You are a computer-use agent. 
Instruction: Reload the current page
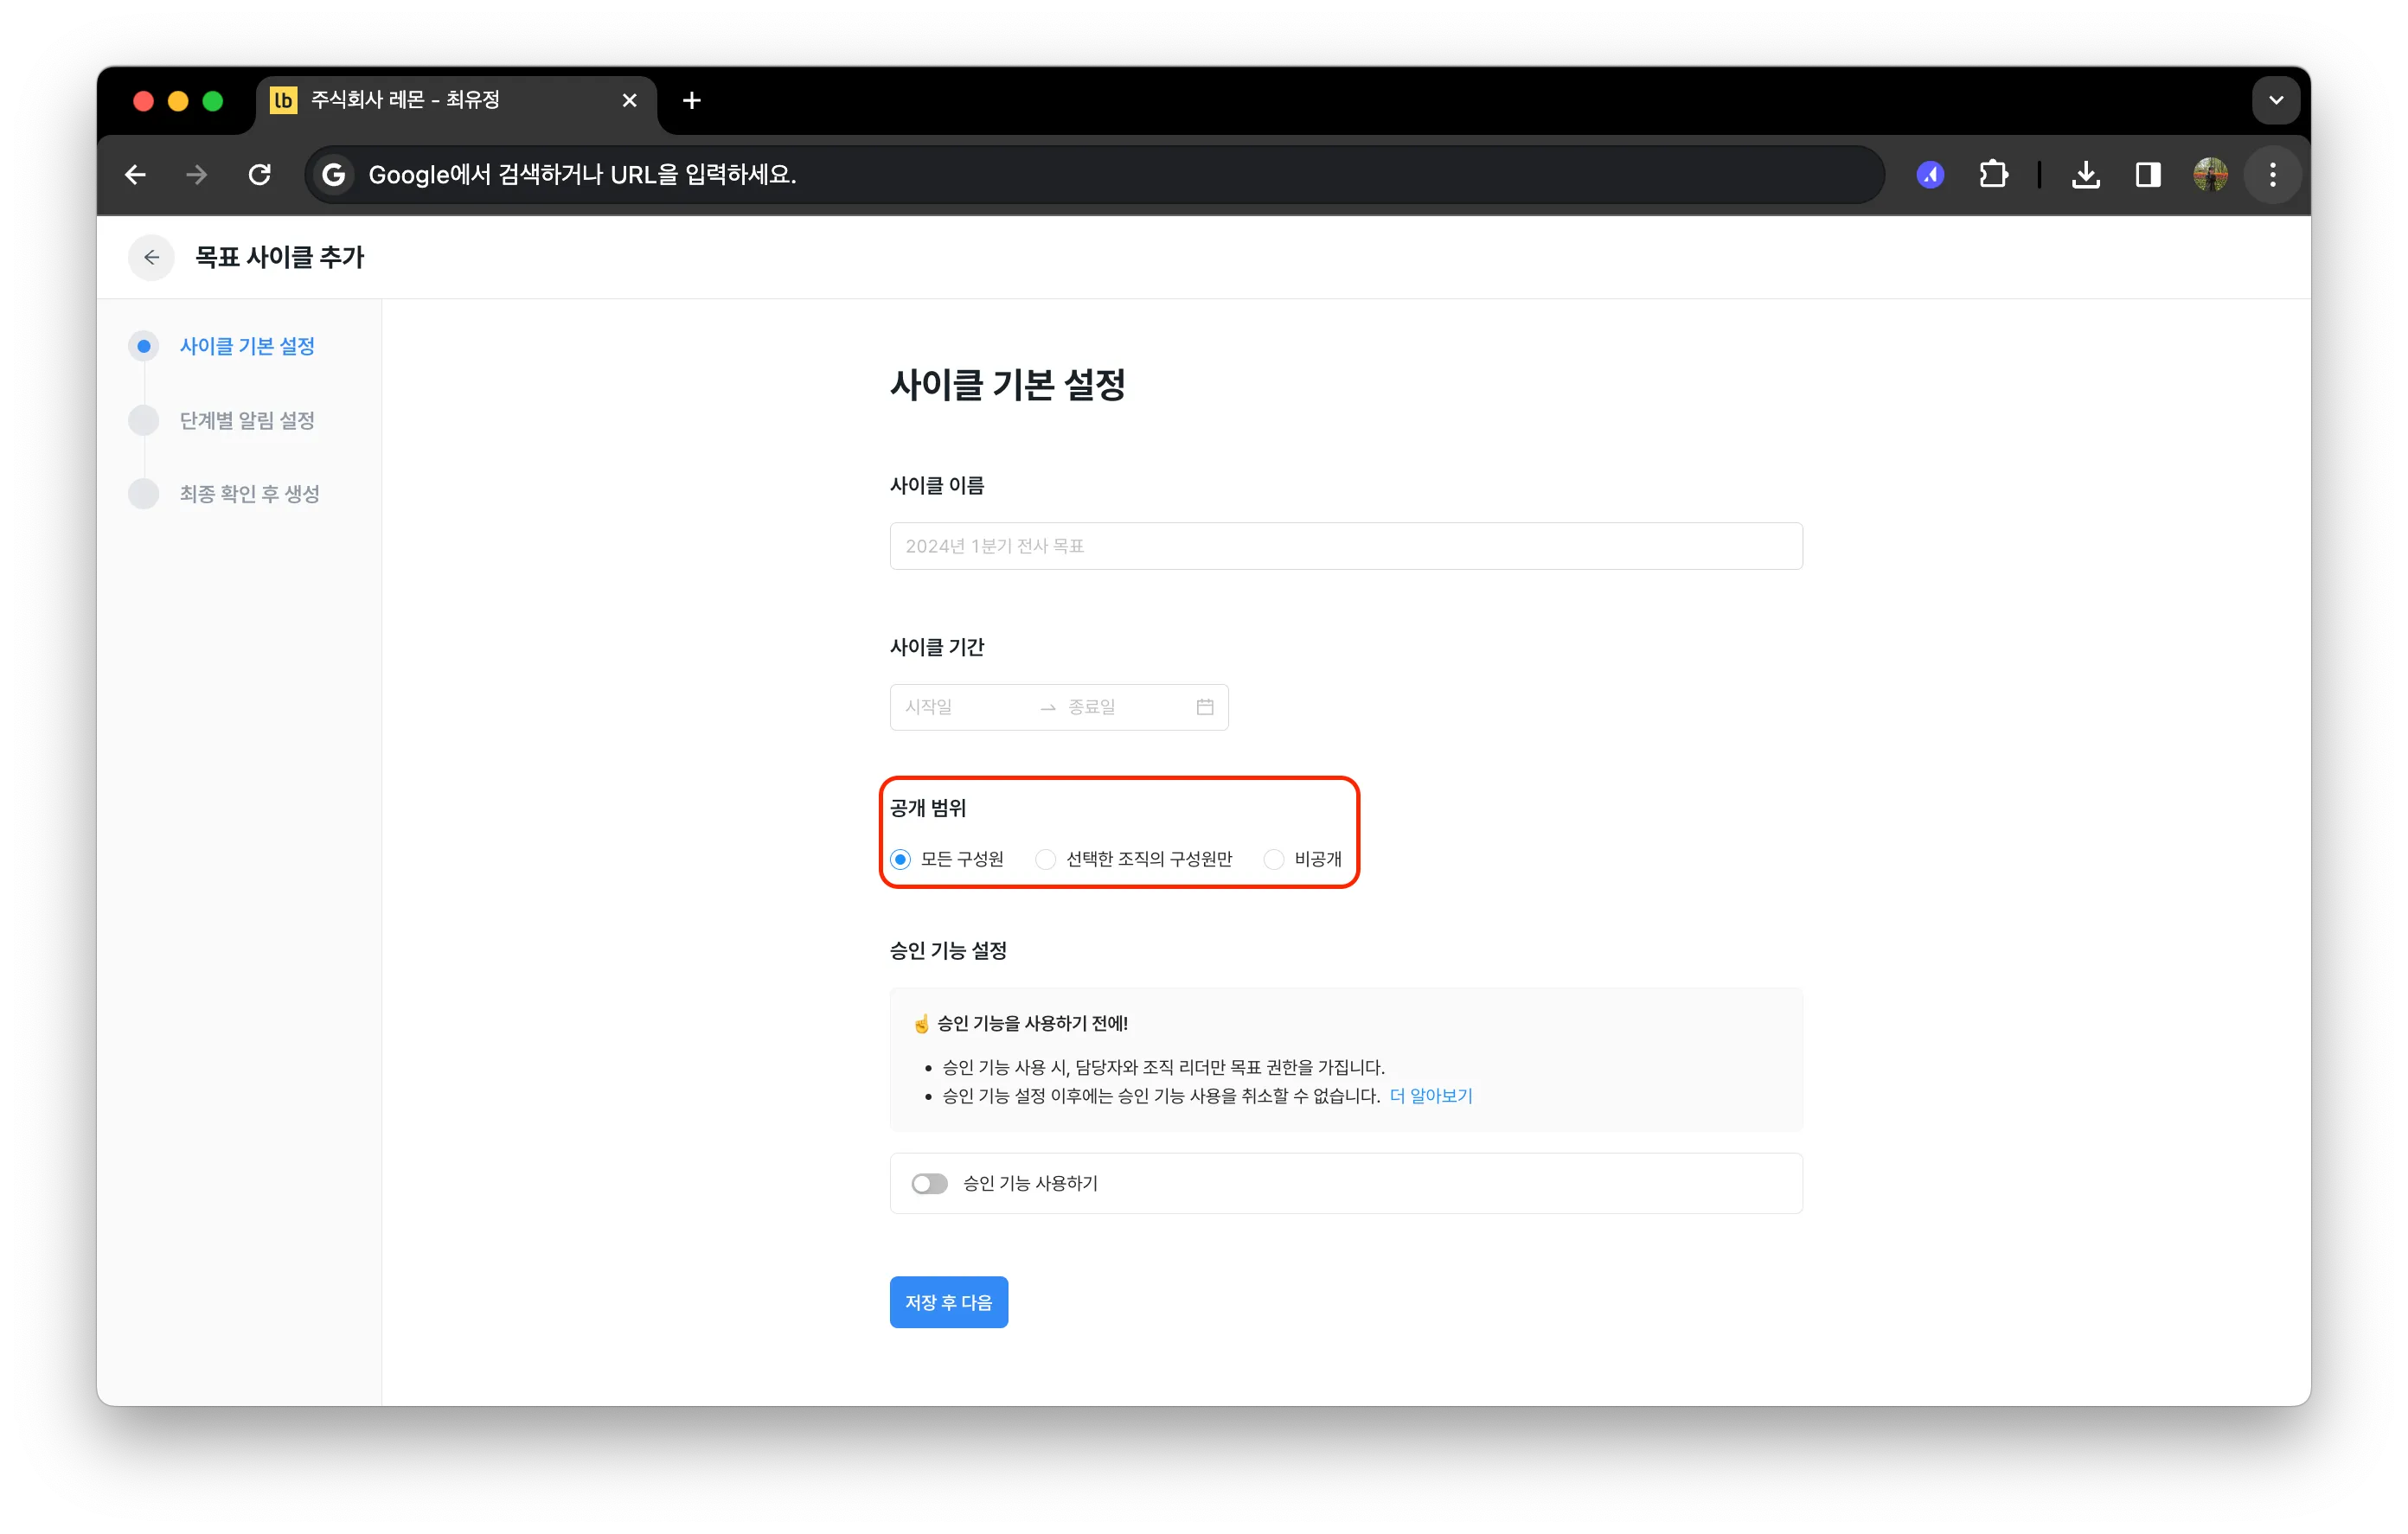pos(260,175)
